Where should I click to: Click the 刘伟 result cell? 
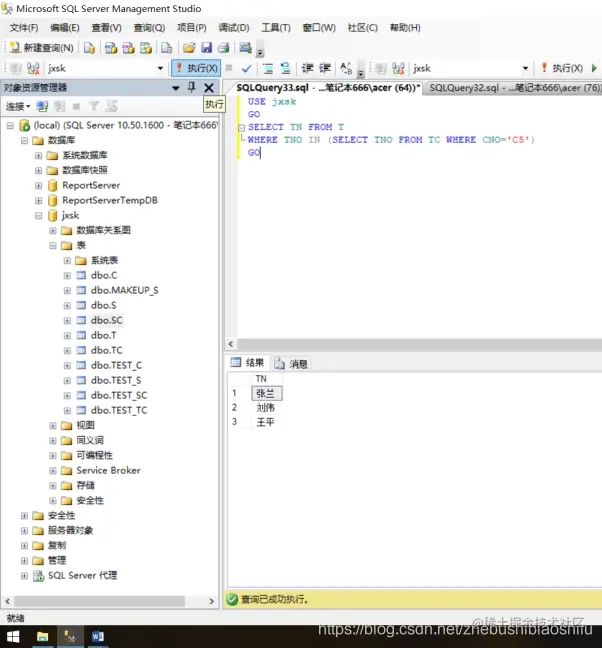(266, 408)
